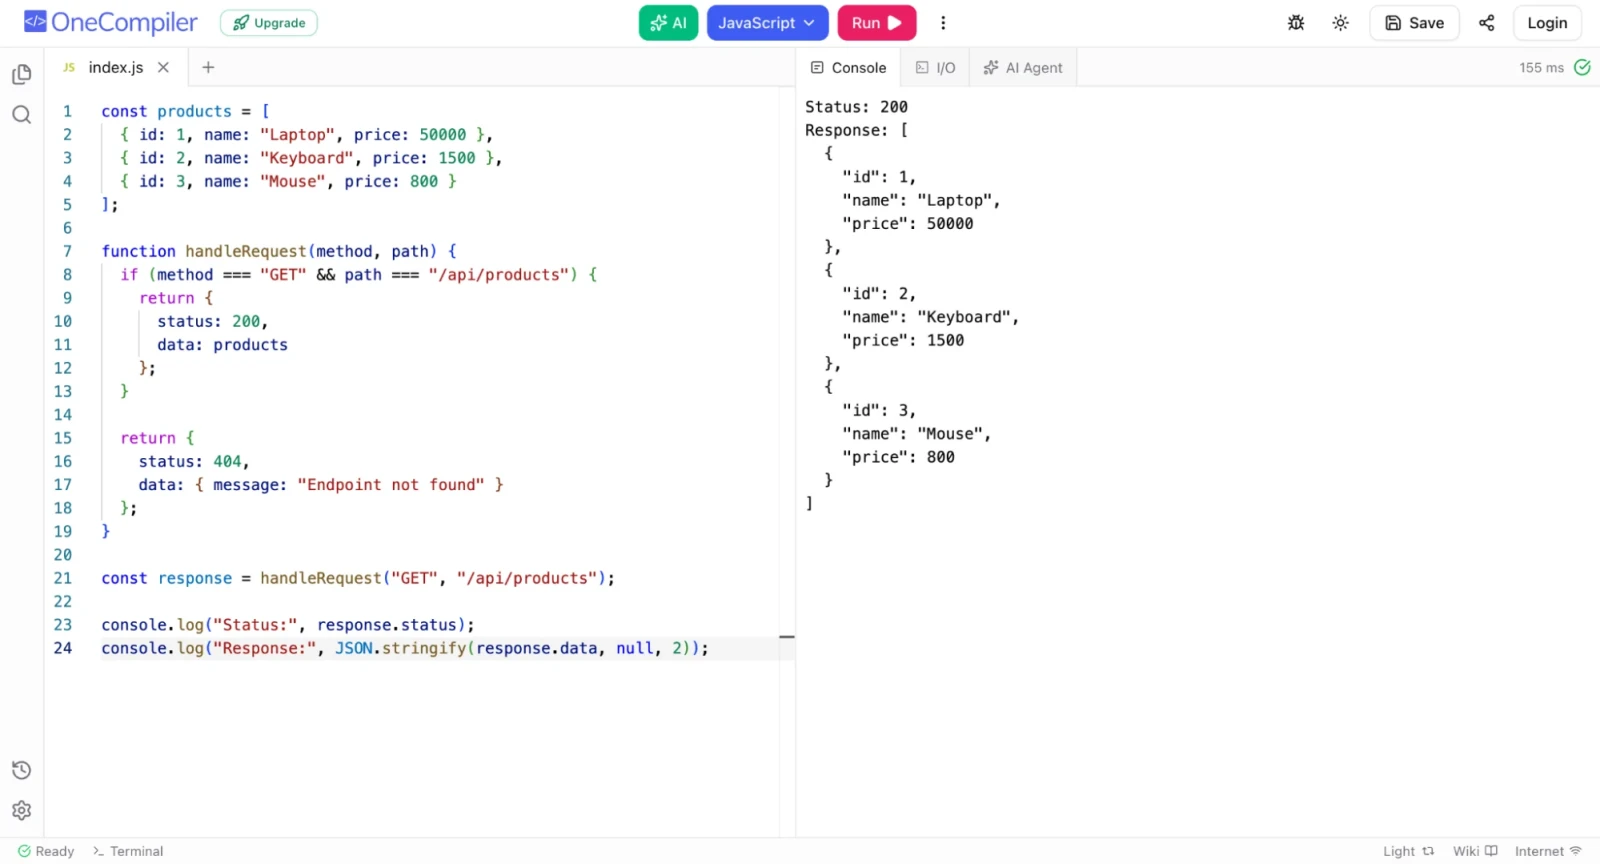Save the code
Viewport: 1600px width, 864px height.
point(1414,23)
